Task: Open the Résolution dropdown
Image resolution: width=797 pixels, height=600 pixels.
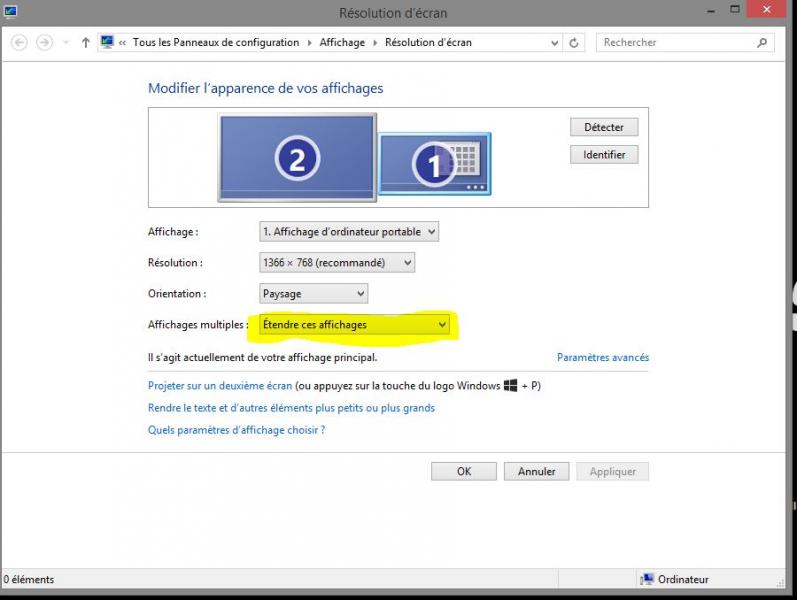Action: tap(337, 263)
